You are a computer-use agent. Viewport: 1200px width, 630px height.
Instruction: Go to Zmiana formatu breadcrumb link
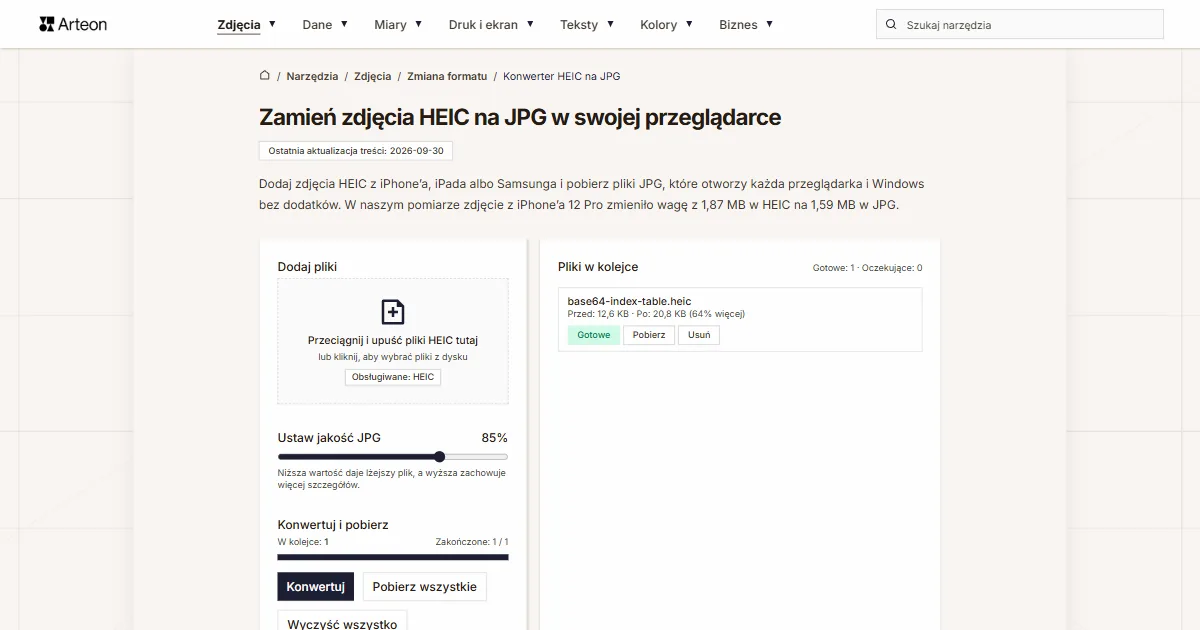coord(447,76)
